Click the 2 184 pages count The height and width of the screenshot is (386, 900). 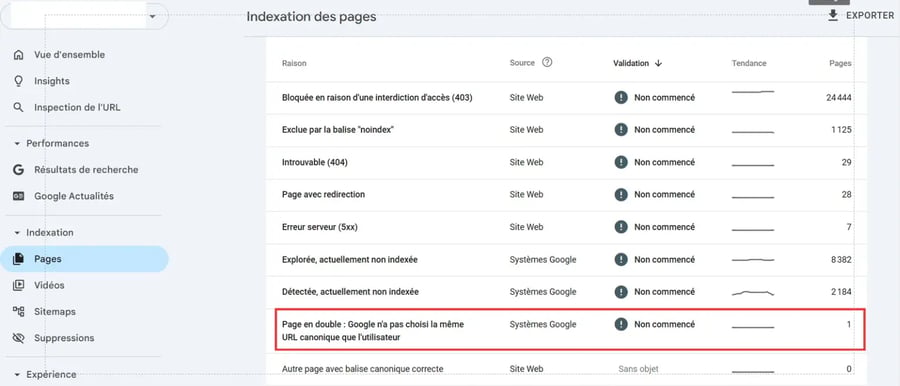point(841,292)
